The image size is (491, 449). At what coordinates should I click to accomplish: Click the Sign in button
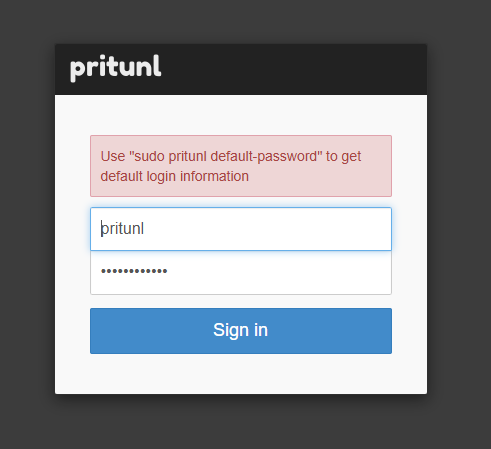tap(241, 331)
